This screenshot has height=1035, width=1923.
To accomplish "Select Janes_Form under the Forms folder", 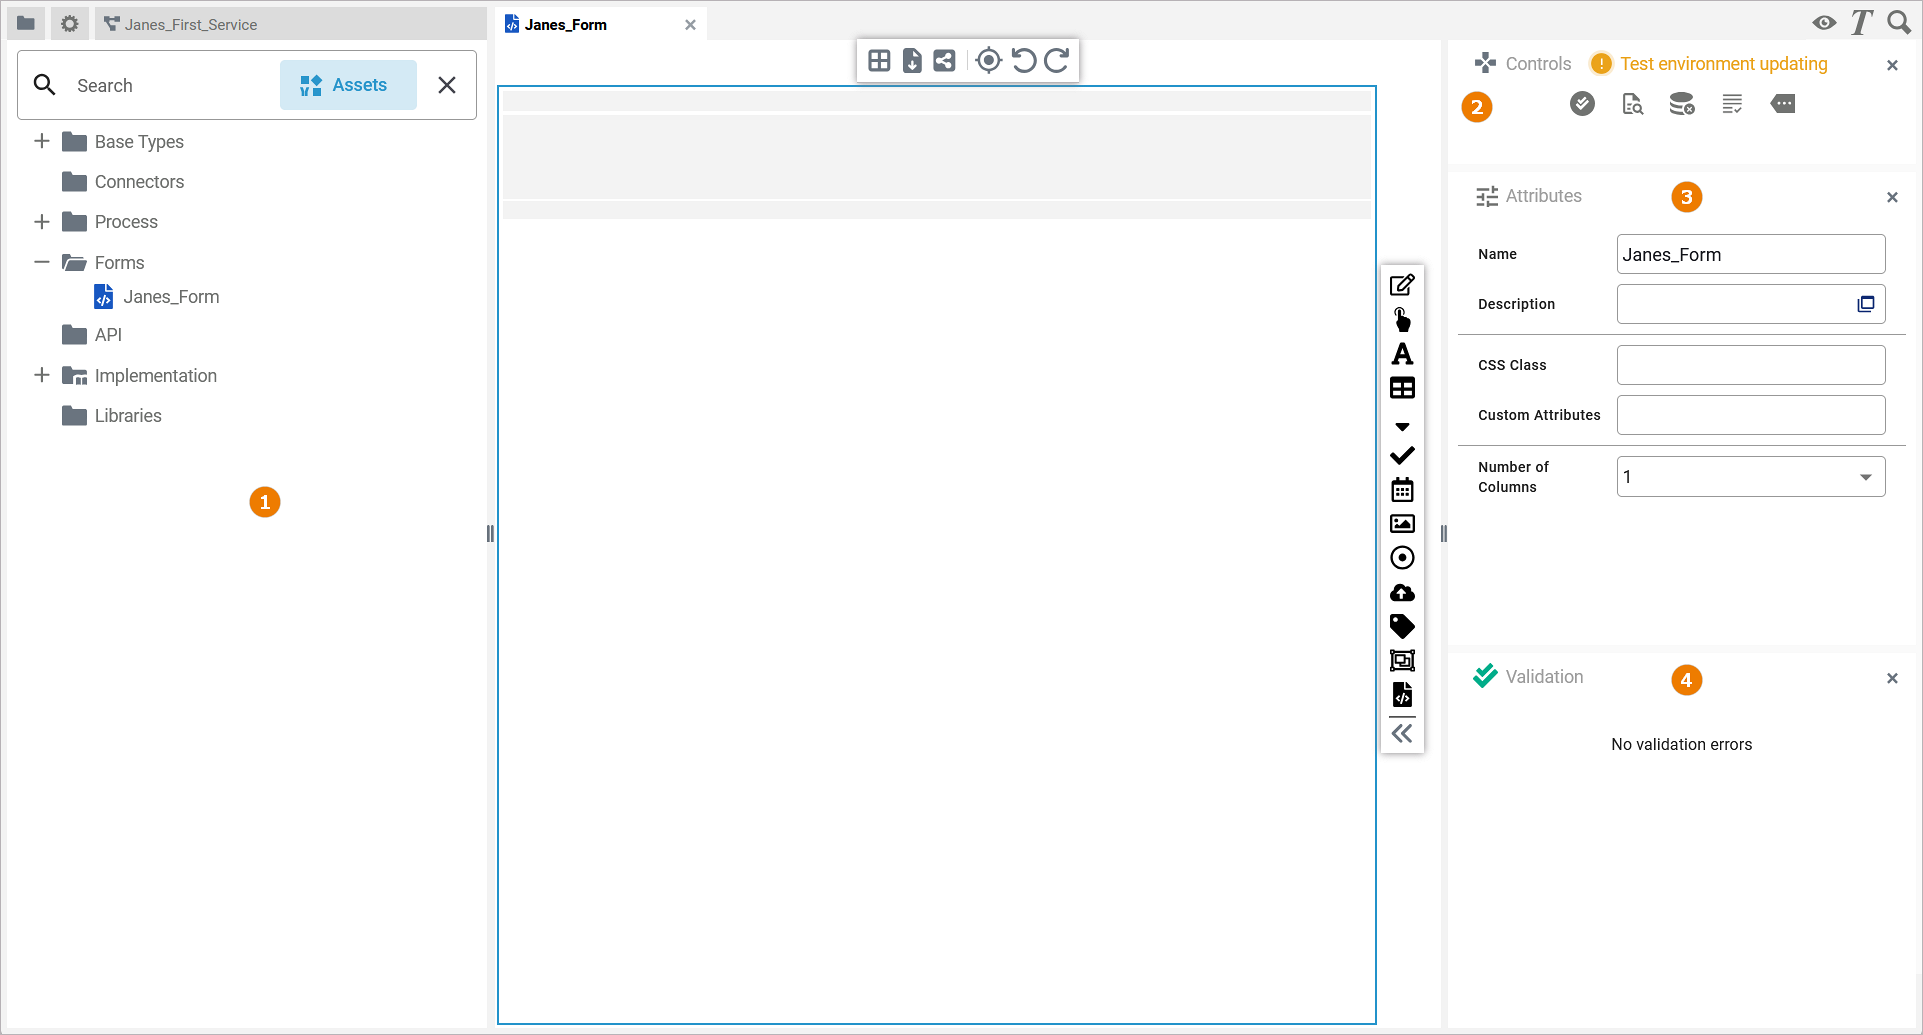I will (171, 296).
